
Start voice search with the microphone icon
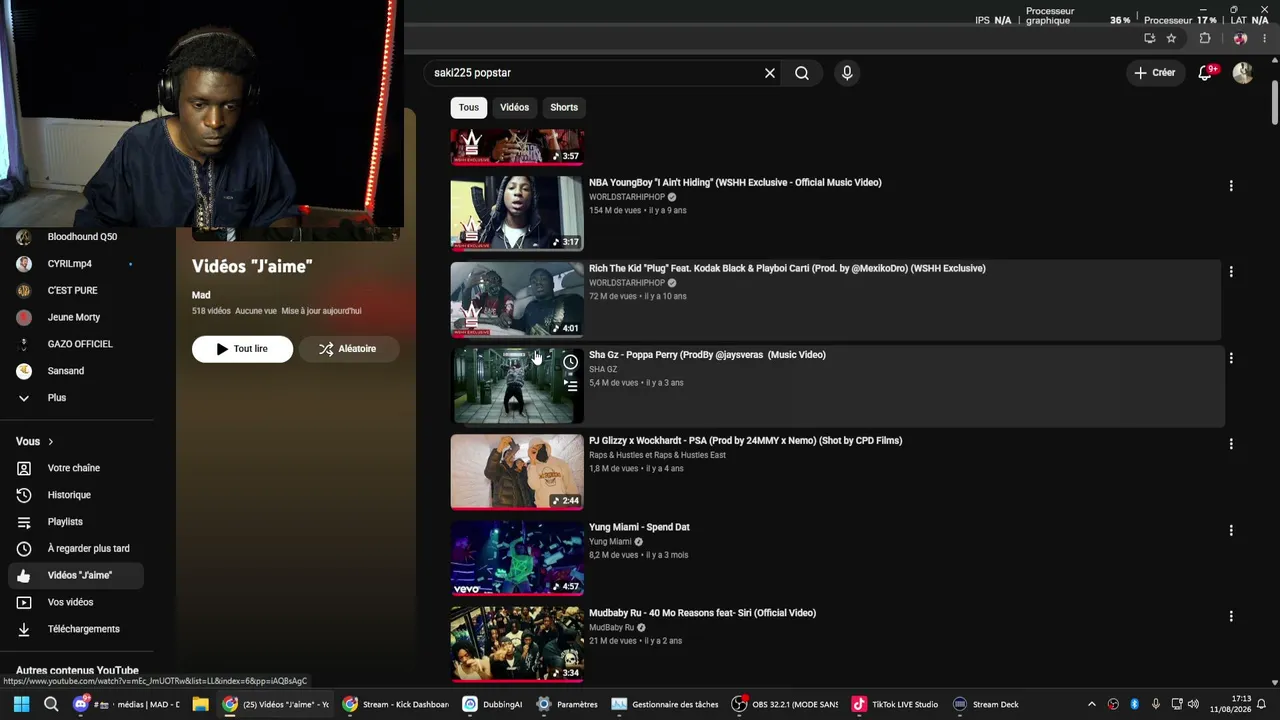coord(847,73)
